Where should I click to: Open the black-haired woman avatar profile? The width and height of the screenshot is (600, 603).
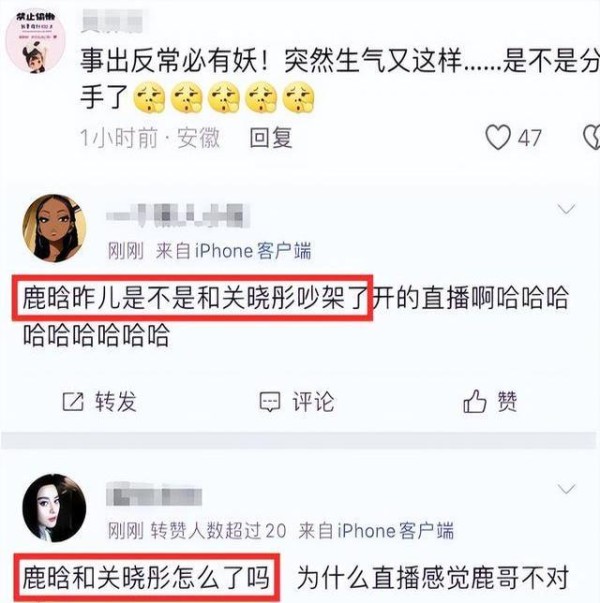point(54,508)
